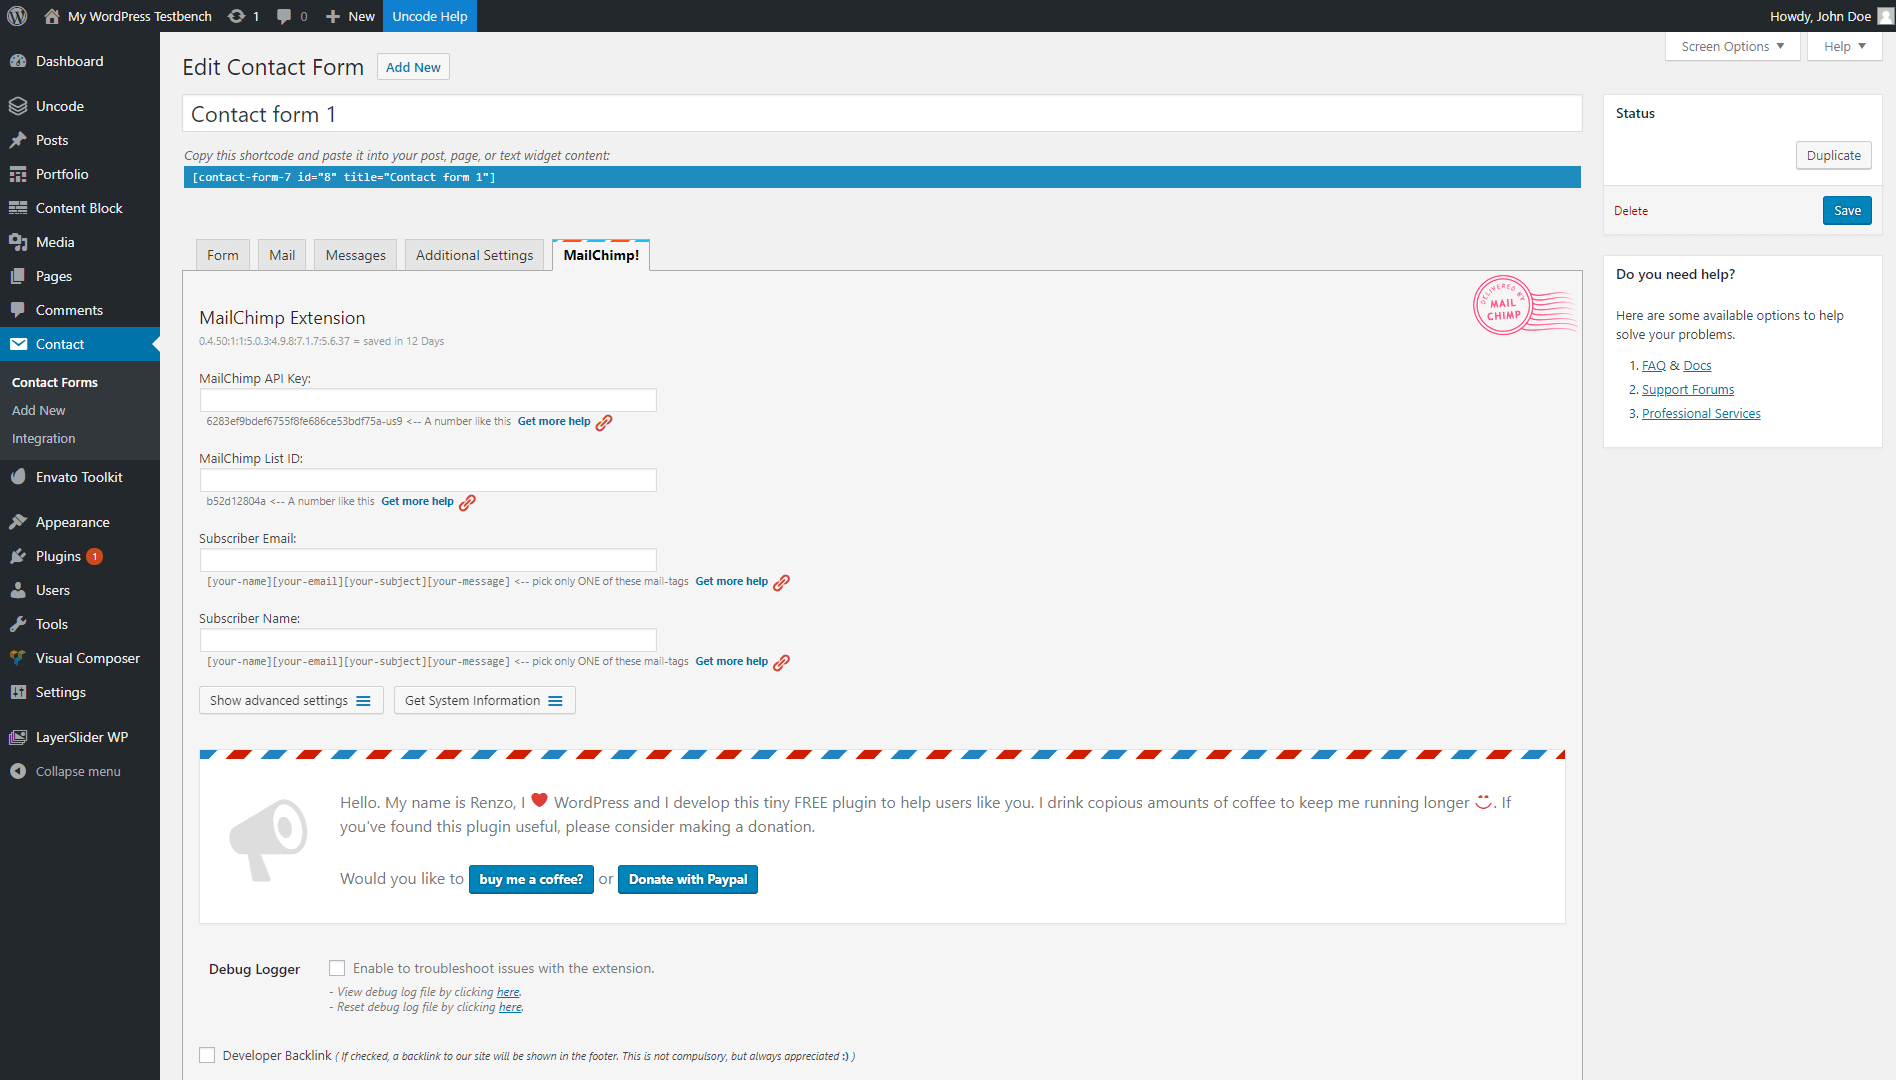
Task: Switch to the Form tab
Action: [x=223, y=255]
